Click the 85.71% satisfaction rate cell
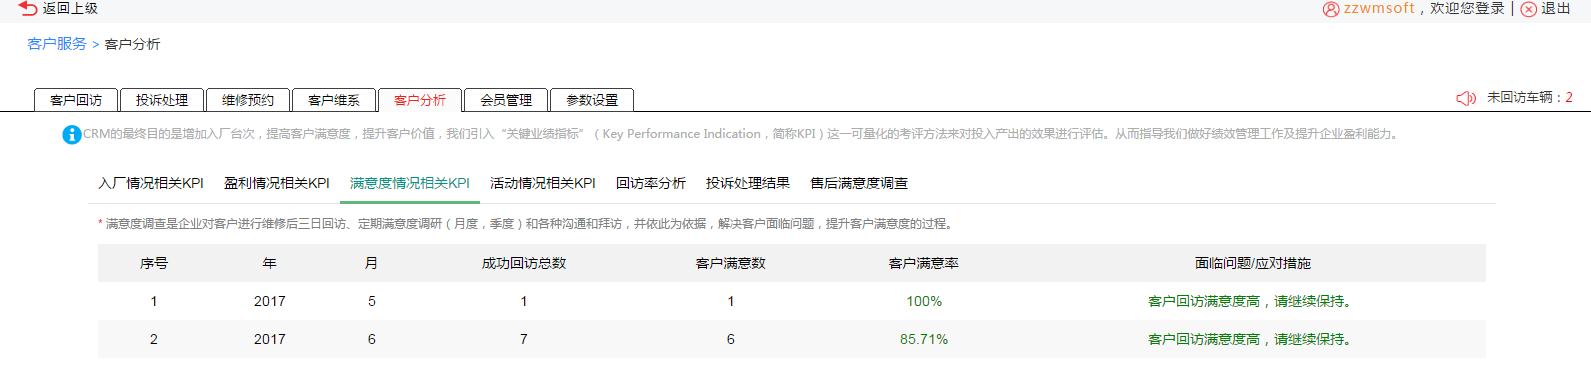 click(924, 339)
